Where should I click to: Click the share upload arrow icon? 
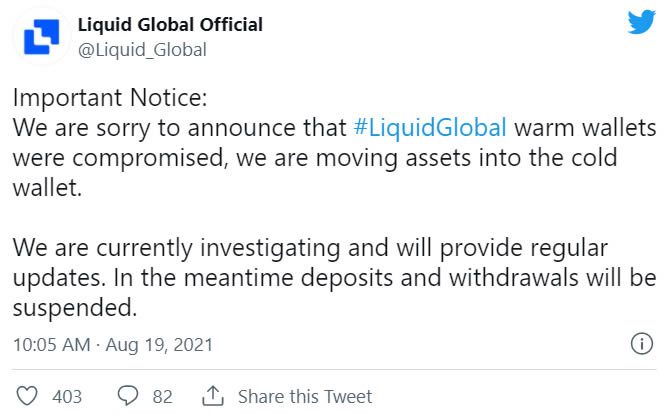212,396
